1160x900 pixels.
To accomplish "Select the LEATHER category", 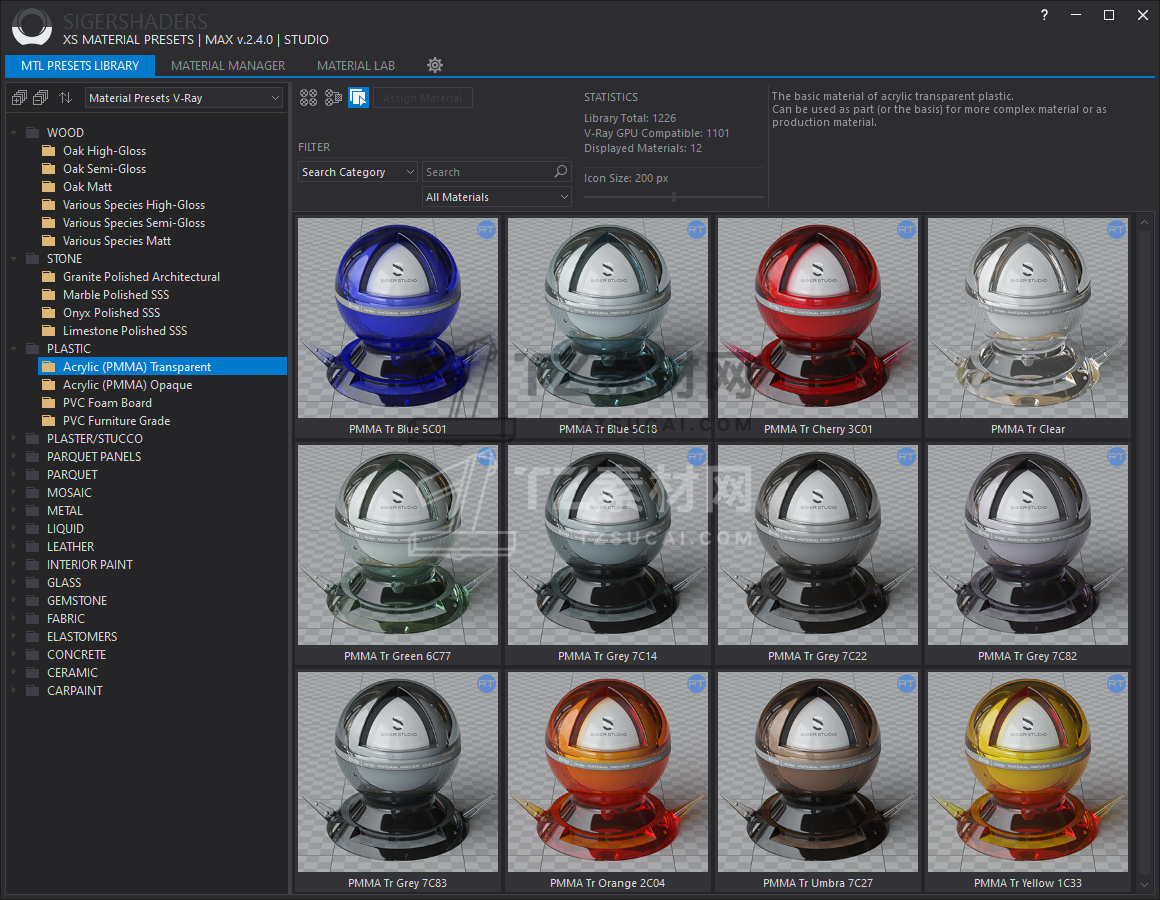I will point(70,547).
